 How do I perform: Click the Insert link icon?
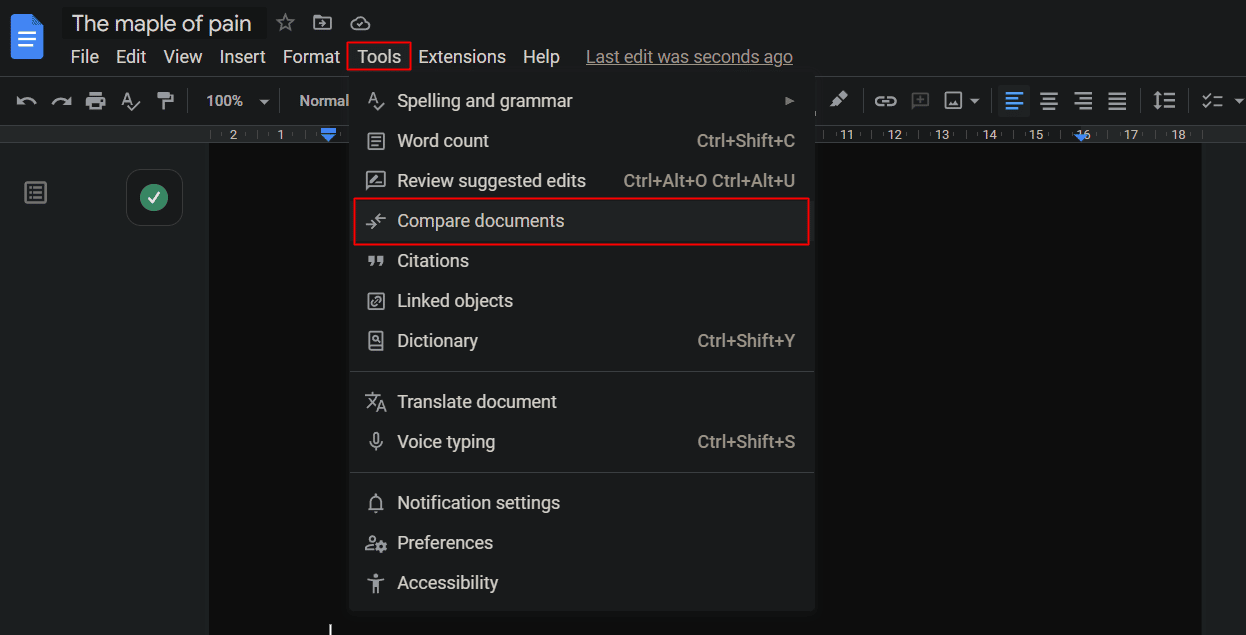pos(885,101)
